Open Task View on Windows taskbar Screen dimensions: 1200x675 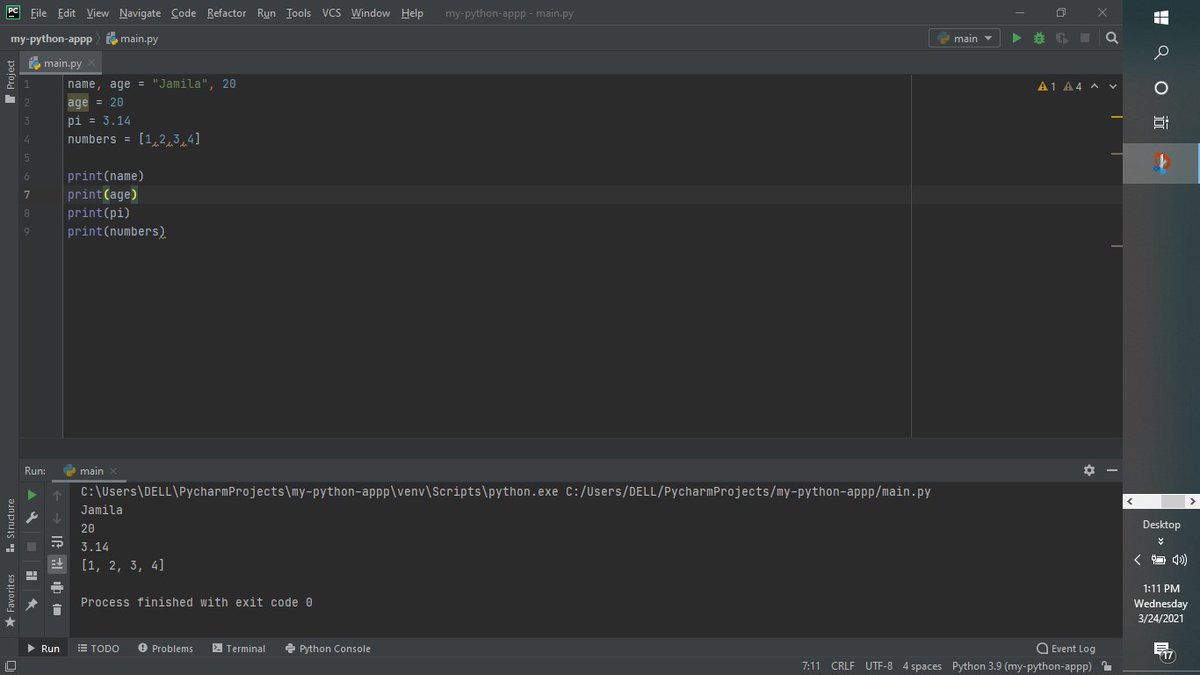[x=1161, y=123]
